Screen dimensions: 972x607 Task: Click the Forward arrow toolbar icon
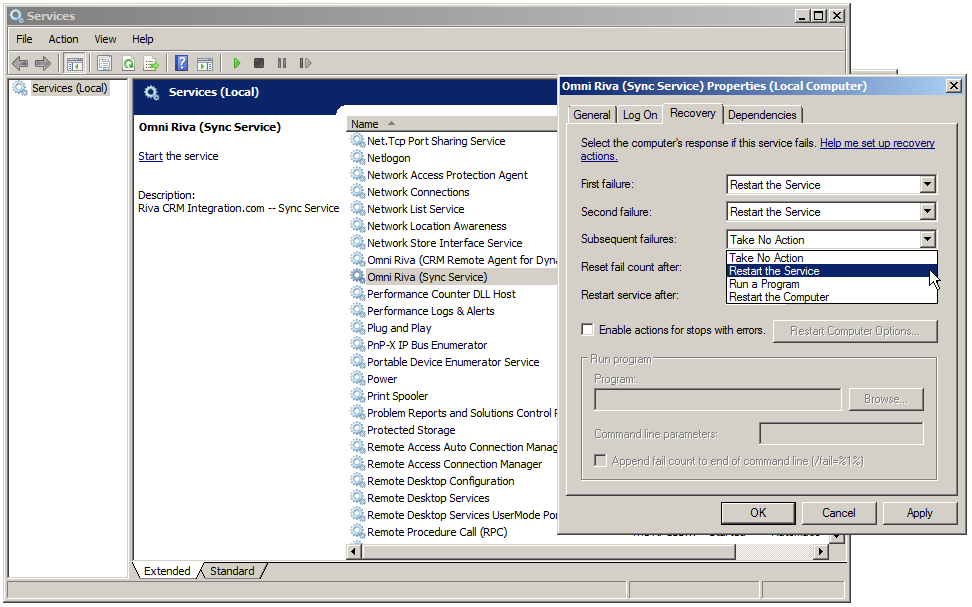(43, 63)
